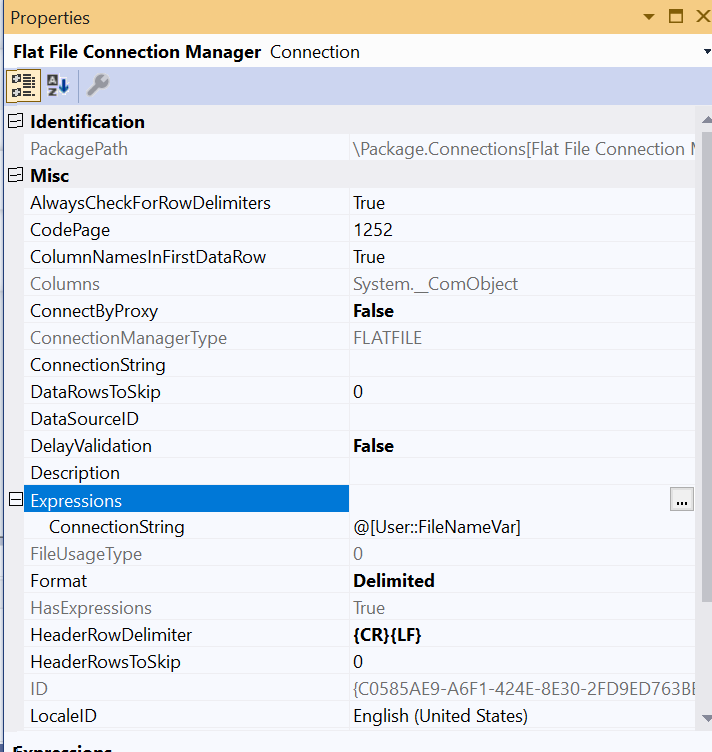Click the Format value Delimited
This screenshot has width=712, height=752.
(x=394, y=581)
